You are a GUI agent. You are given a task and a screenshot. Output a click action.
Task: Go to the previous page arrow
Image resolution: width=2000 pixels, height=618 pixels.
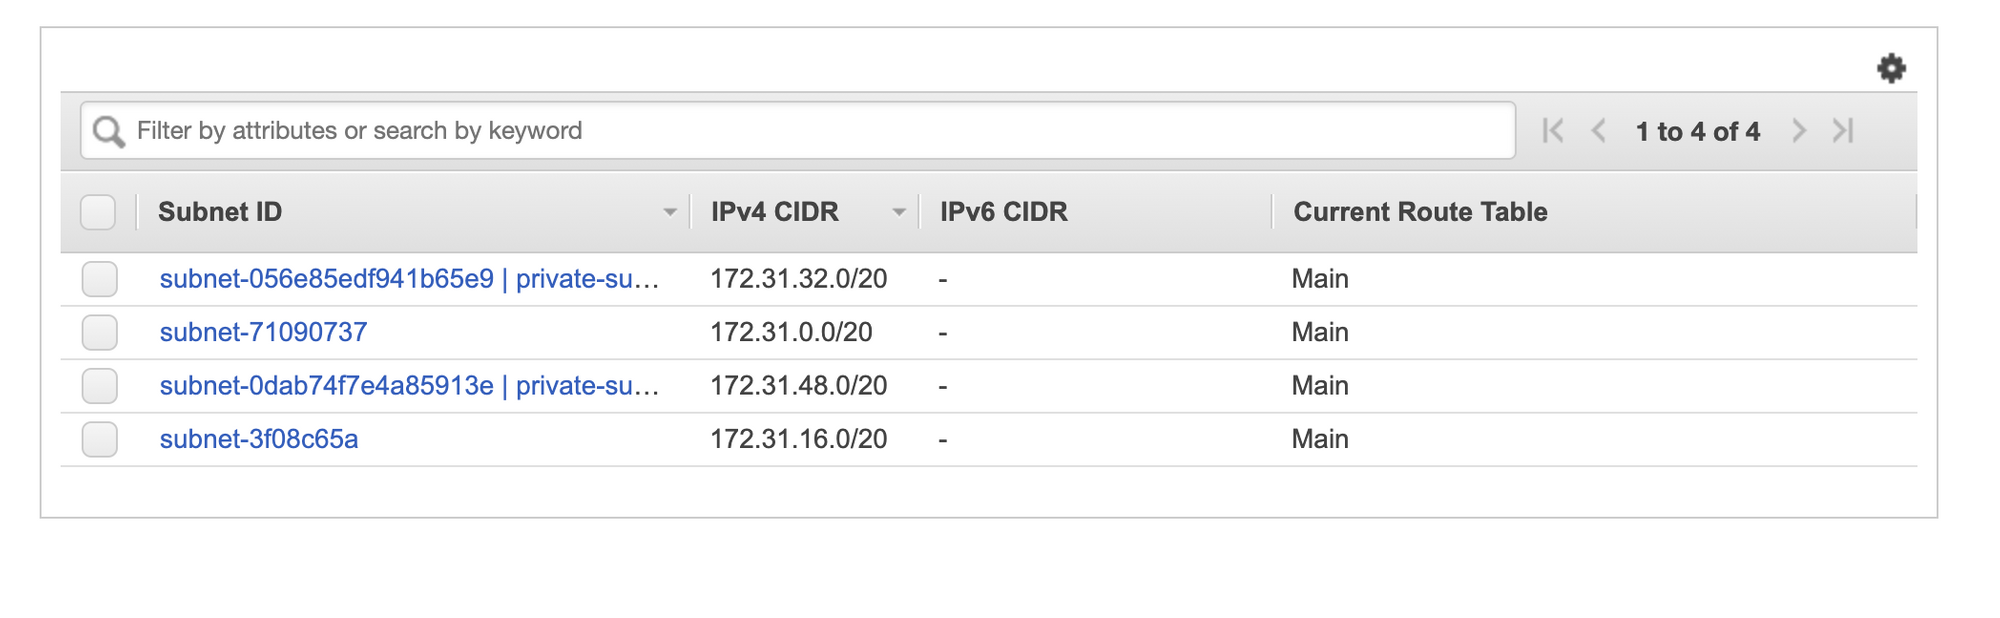[1599, 131]
